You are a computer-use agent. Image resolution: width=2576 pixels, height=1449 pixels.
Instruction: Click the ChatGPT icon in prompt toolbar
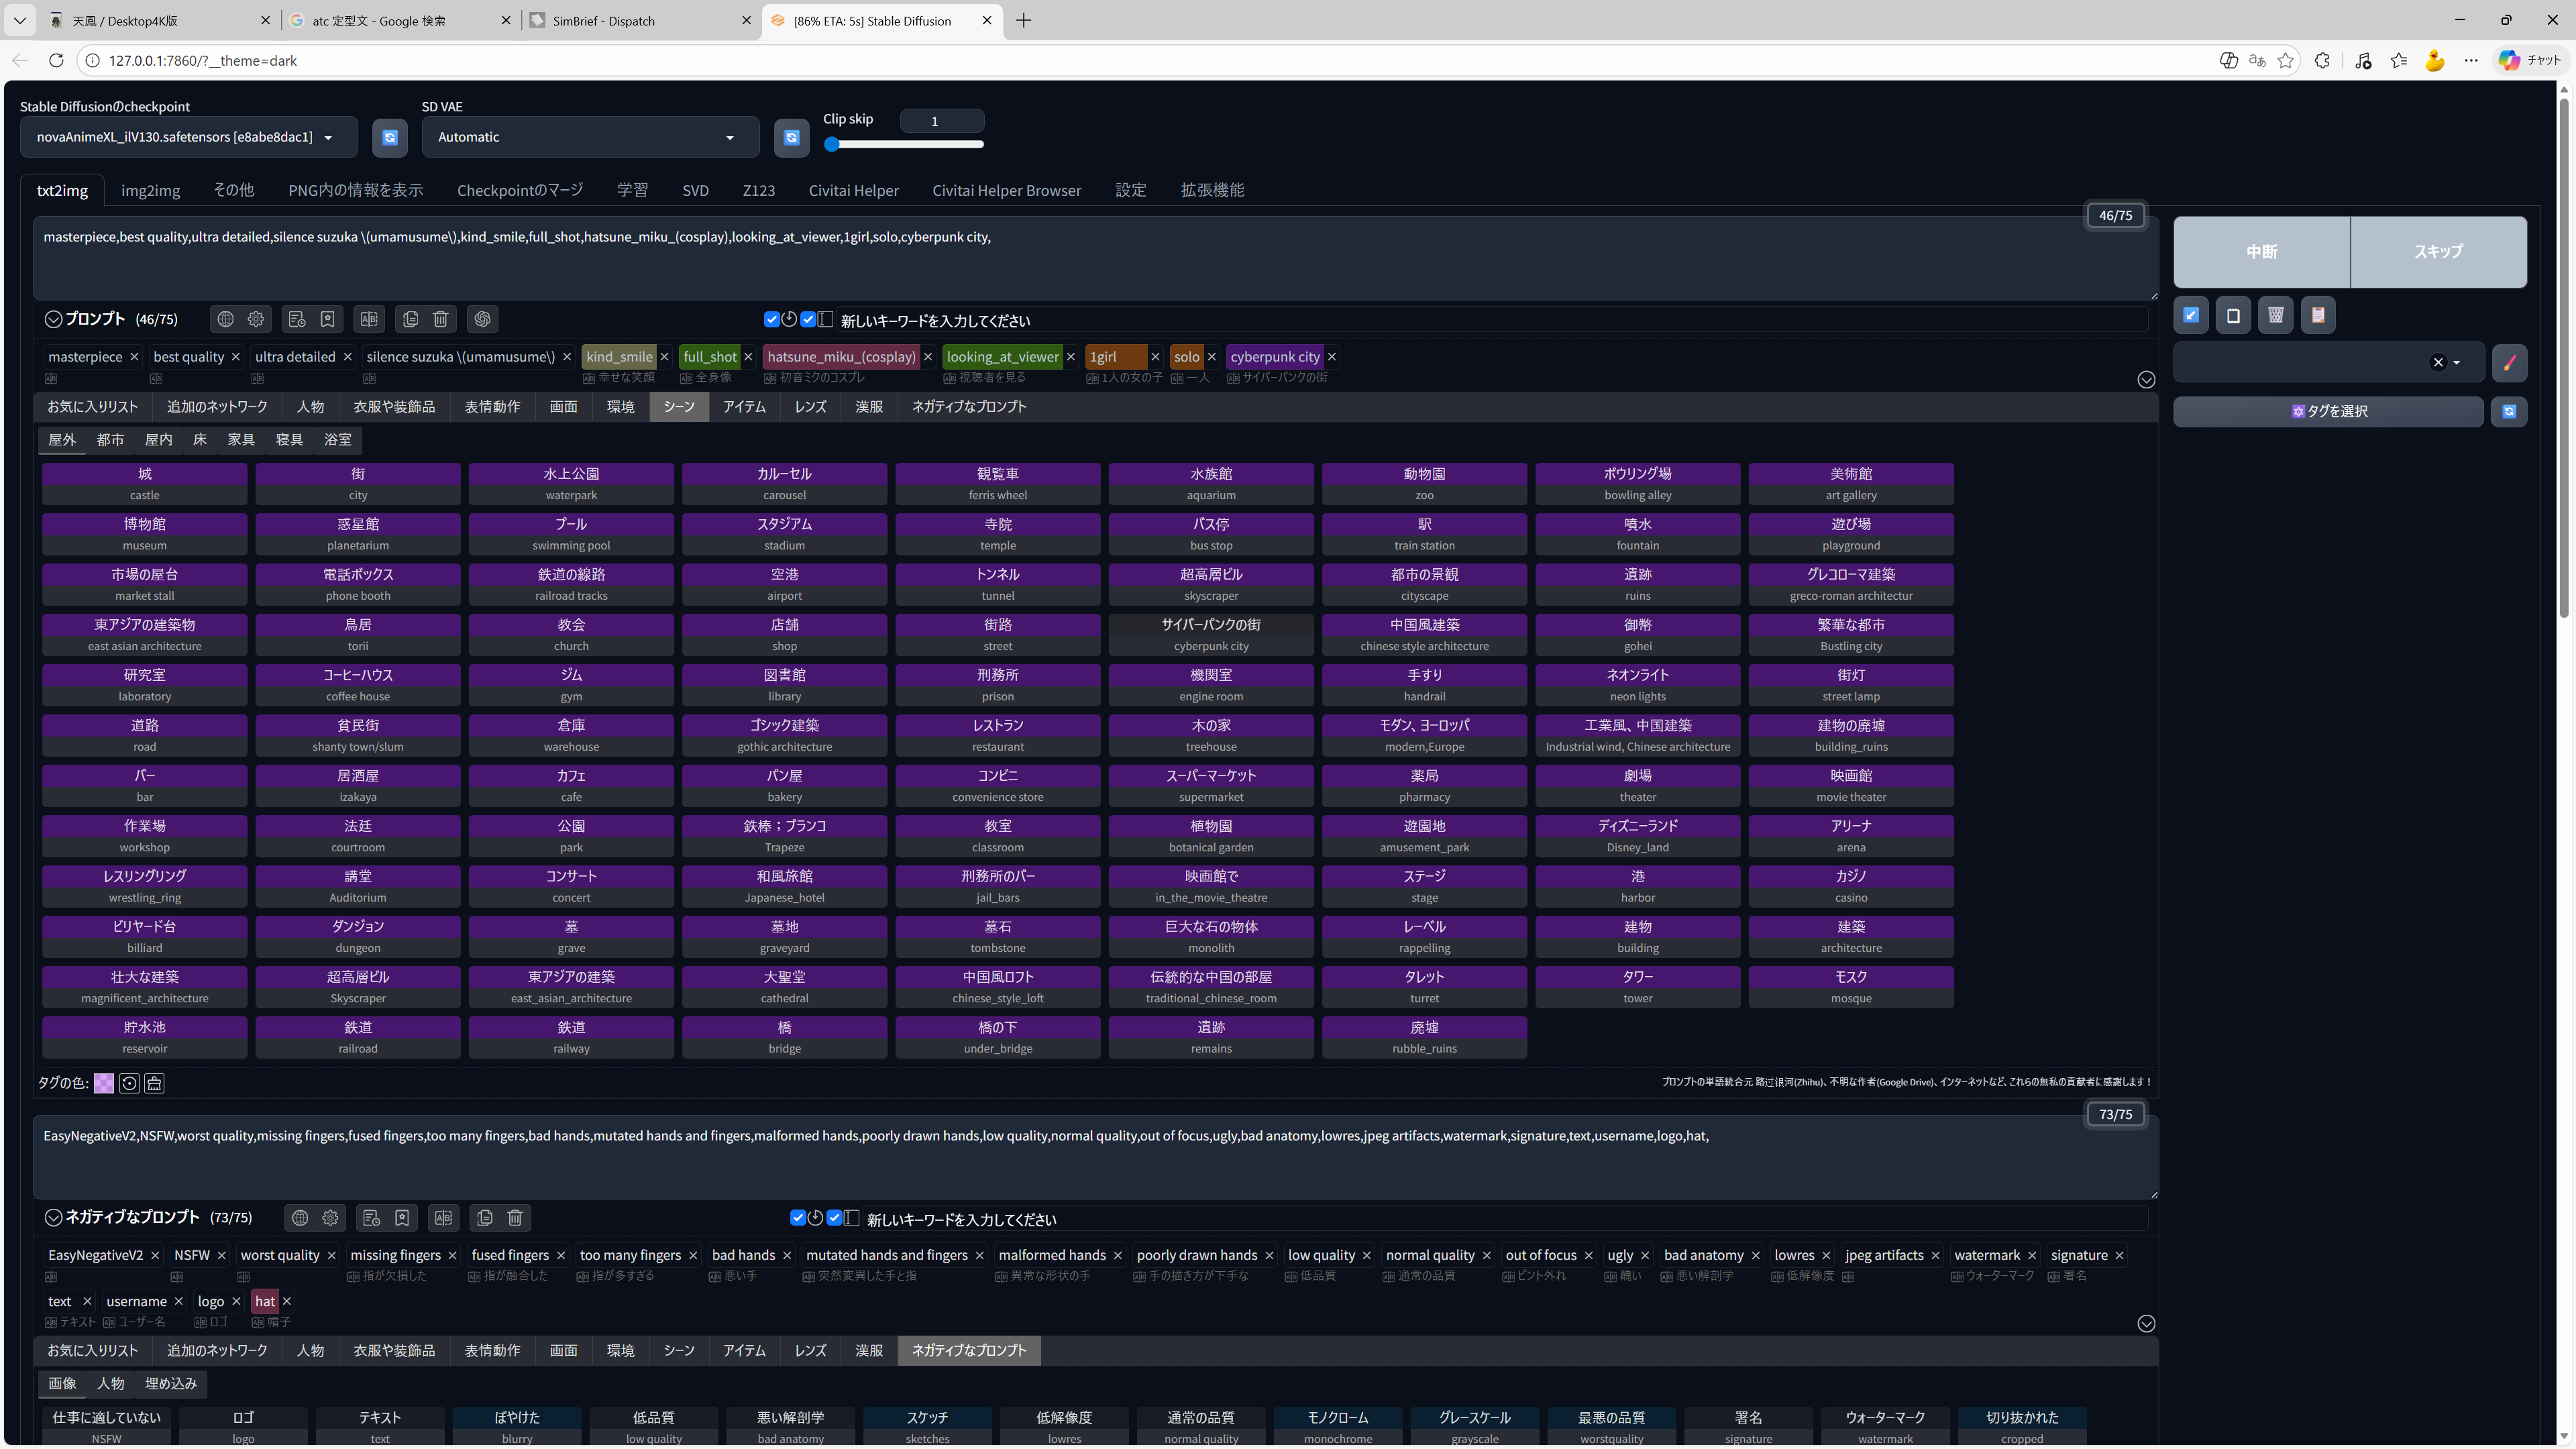point(483,319)
